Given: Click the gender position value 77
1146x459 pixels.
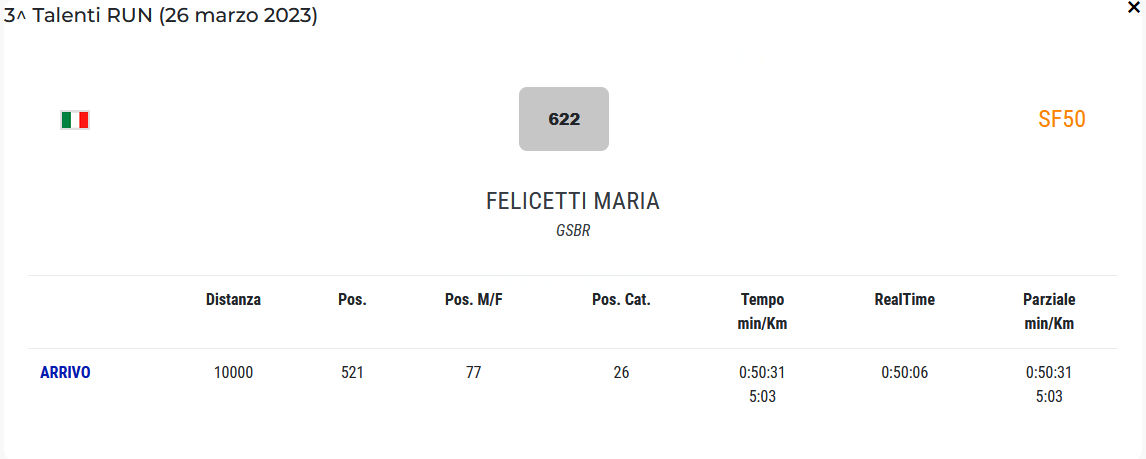Looking at the screenshot, I should [x=473, y=372].
